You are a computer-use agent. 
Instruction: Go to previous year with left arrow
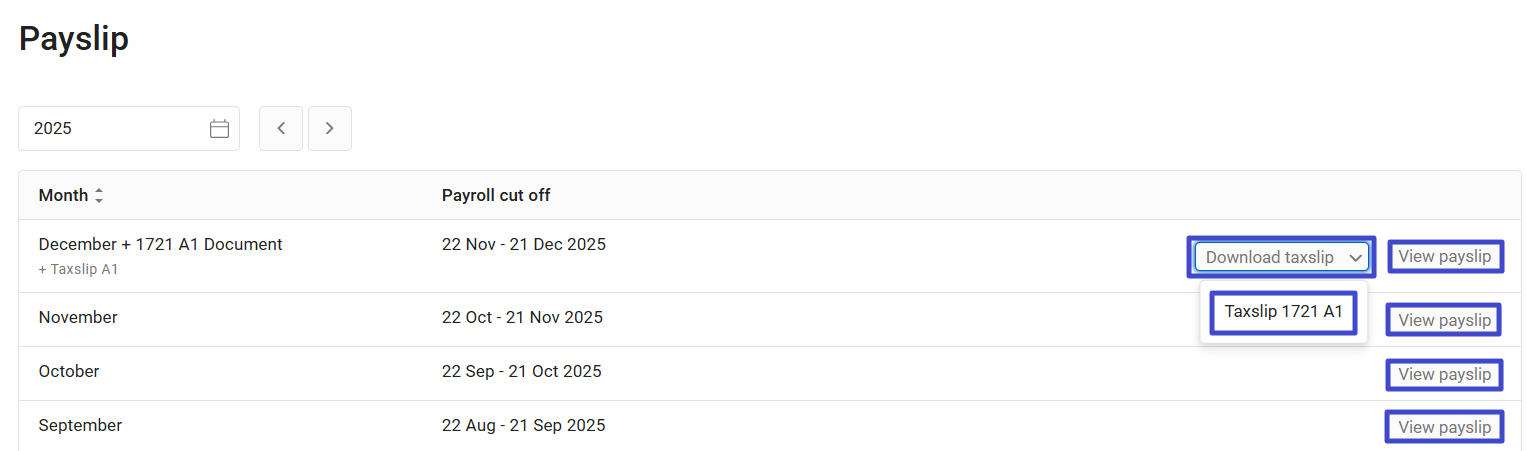tap(281, 129)
